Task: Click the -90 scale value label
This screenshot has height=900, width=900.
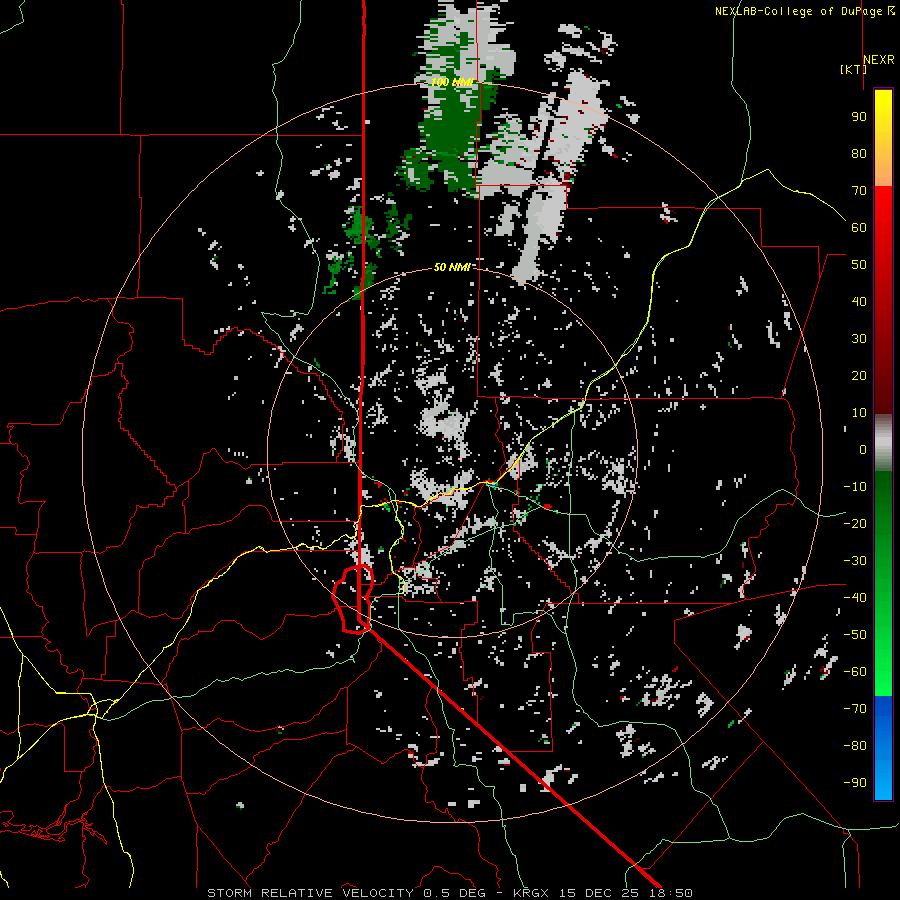Action: 855,783
